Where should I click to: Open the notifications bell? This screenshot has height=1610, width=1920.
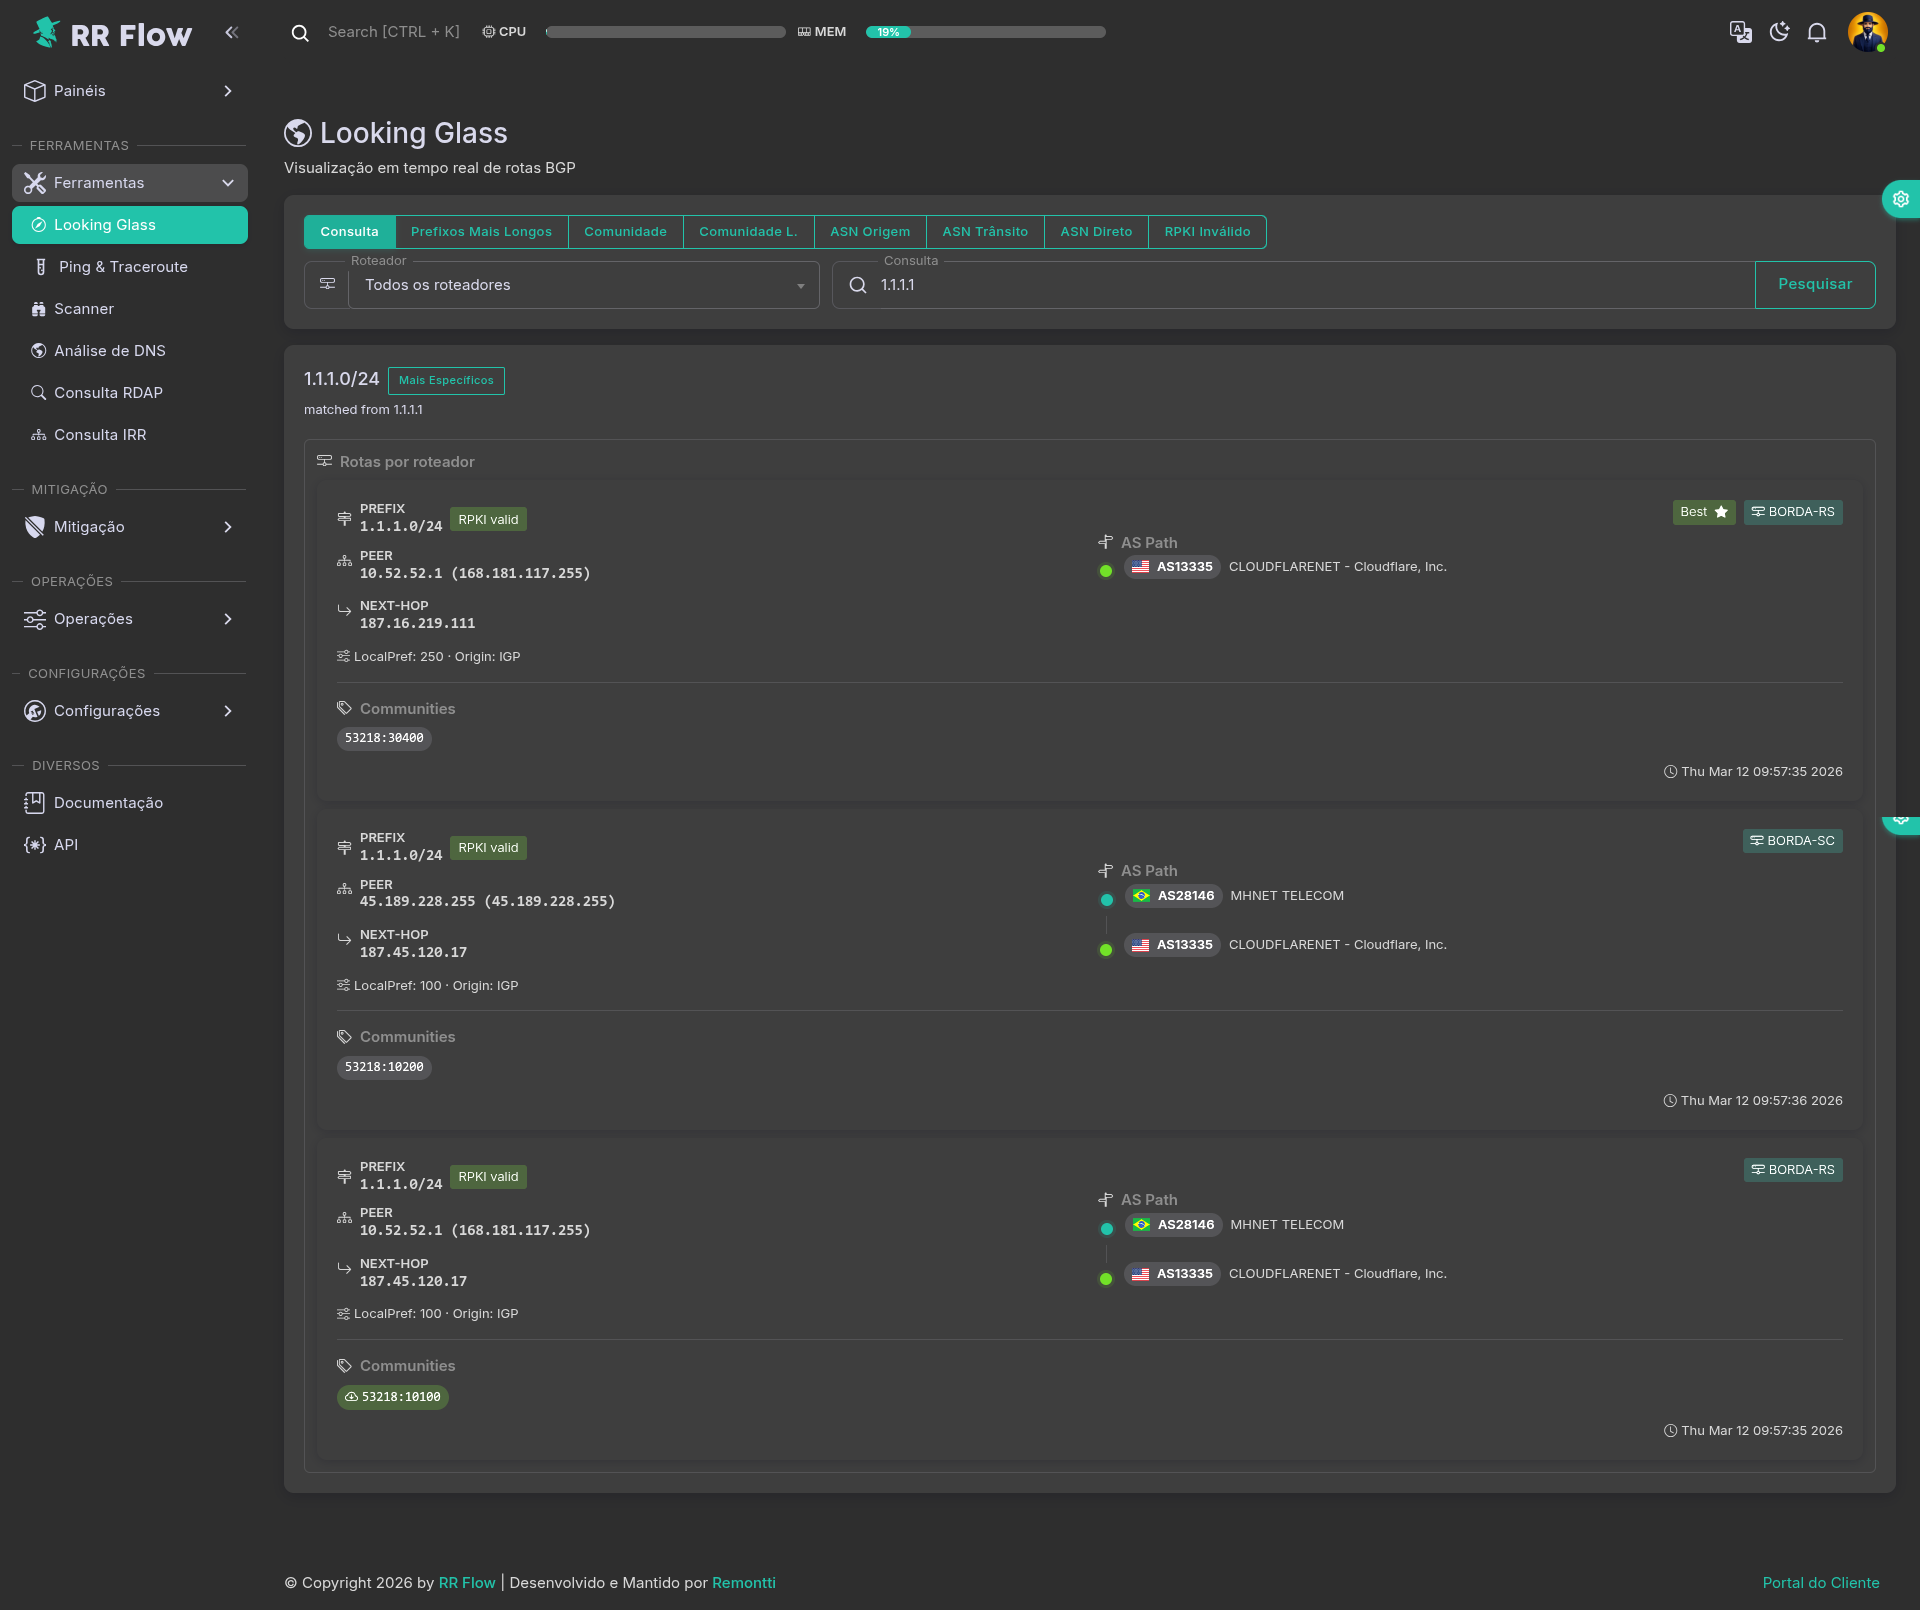click(1817, 32)
